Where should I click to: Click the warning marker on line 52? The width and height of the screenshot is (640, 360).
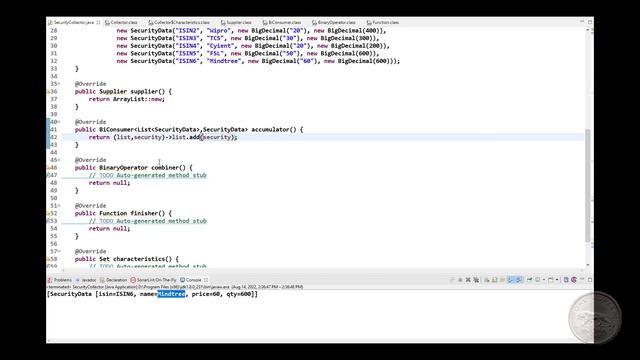[49, 213]
